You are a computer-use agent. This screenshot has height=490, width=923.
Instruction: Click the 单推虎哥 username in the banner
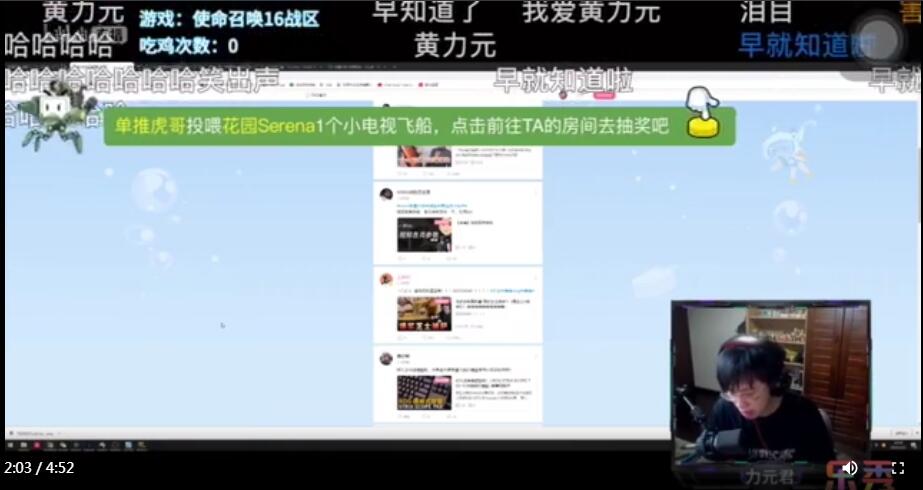tap(149, 127)
